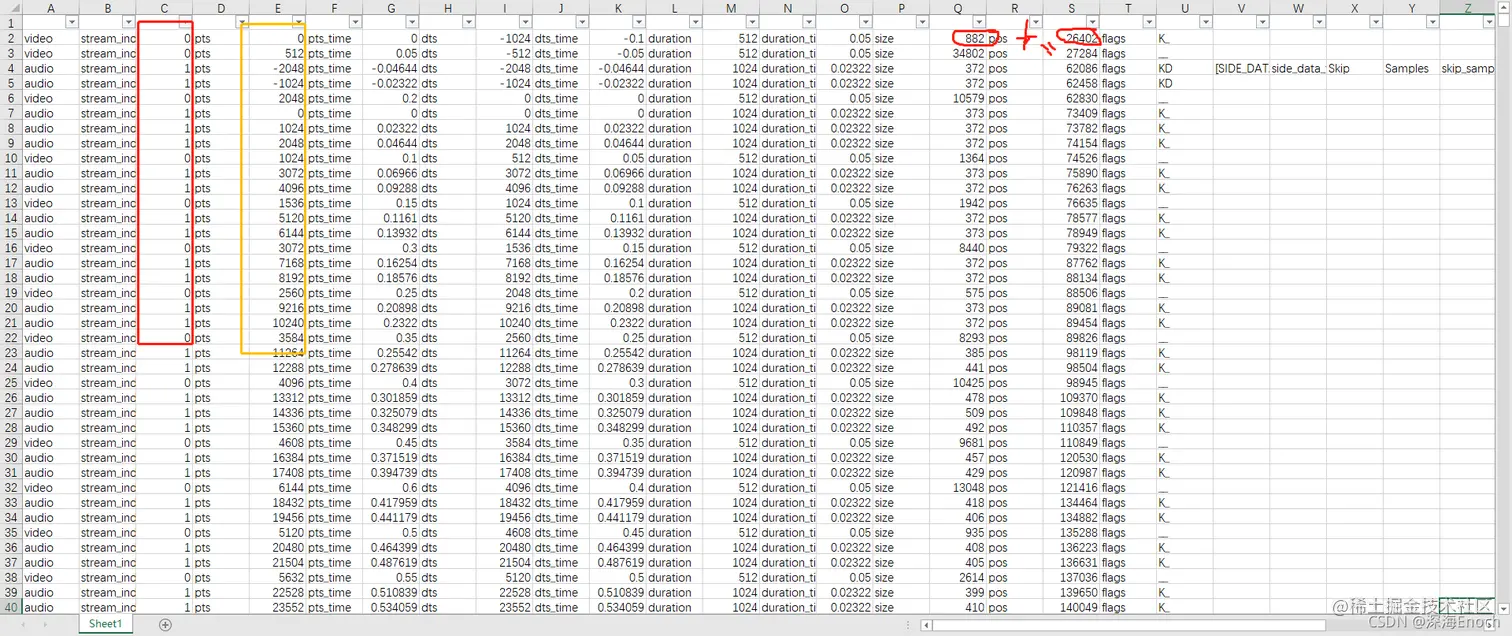Screen dimensions: 1512x636
Task: Click cell S3 containing 27284
Action: 1072,54
